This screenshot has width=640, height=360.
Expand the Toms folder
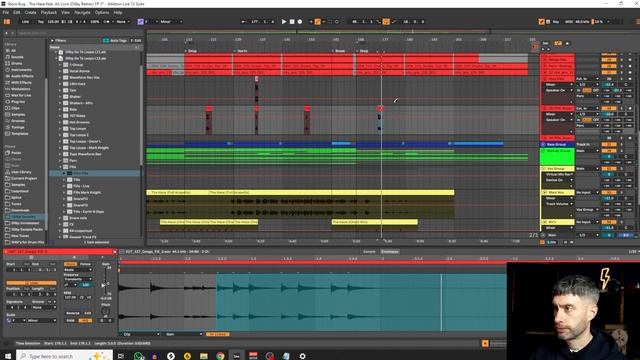(60, 90)
